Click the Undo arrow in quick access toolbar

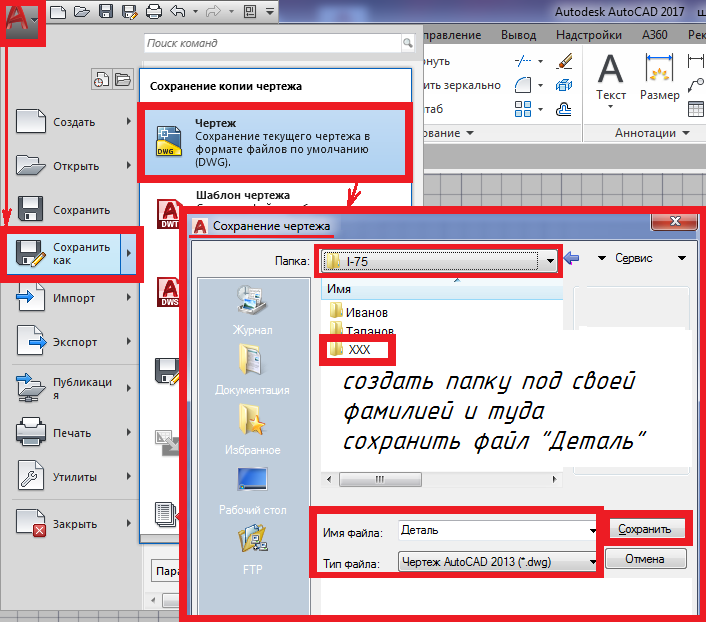click(179, 12)
